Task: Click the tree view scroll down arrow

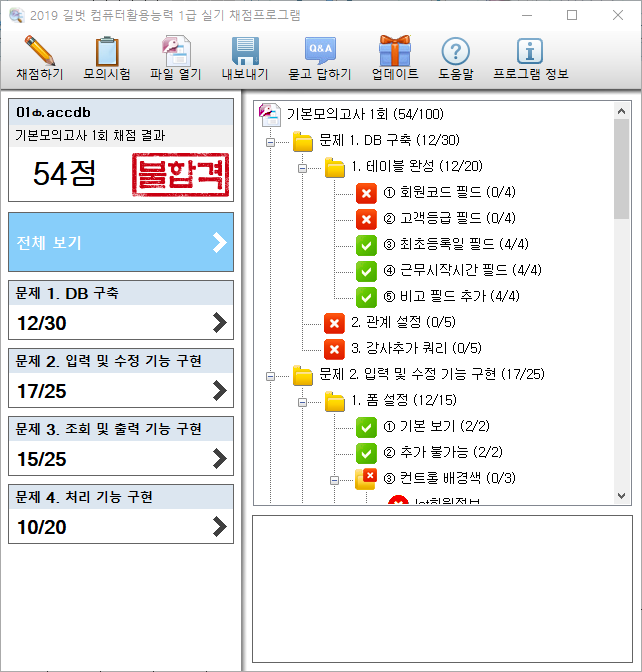Action: click(621, 495)
